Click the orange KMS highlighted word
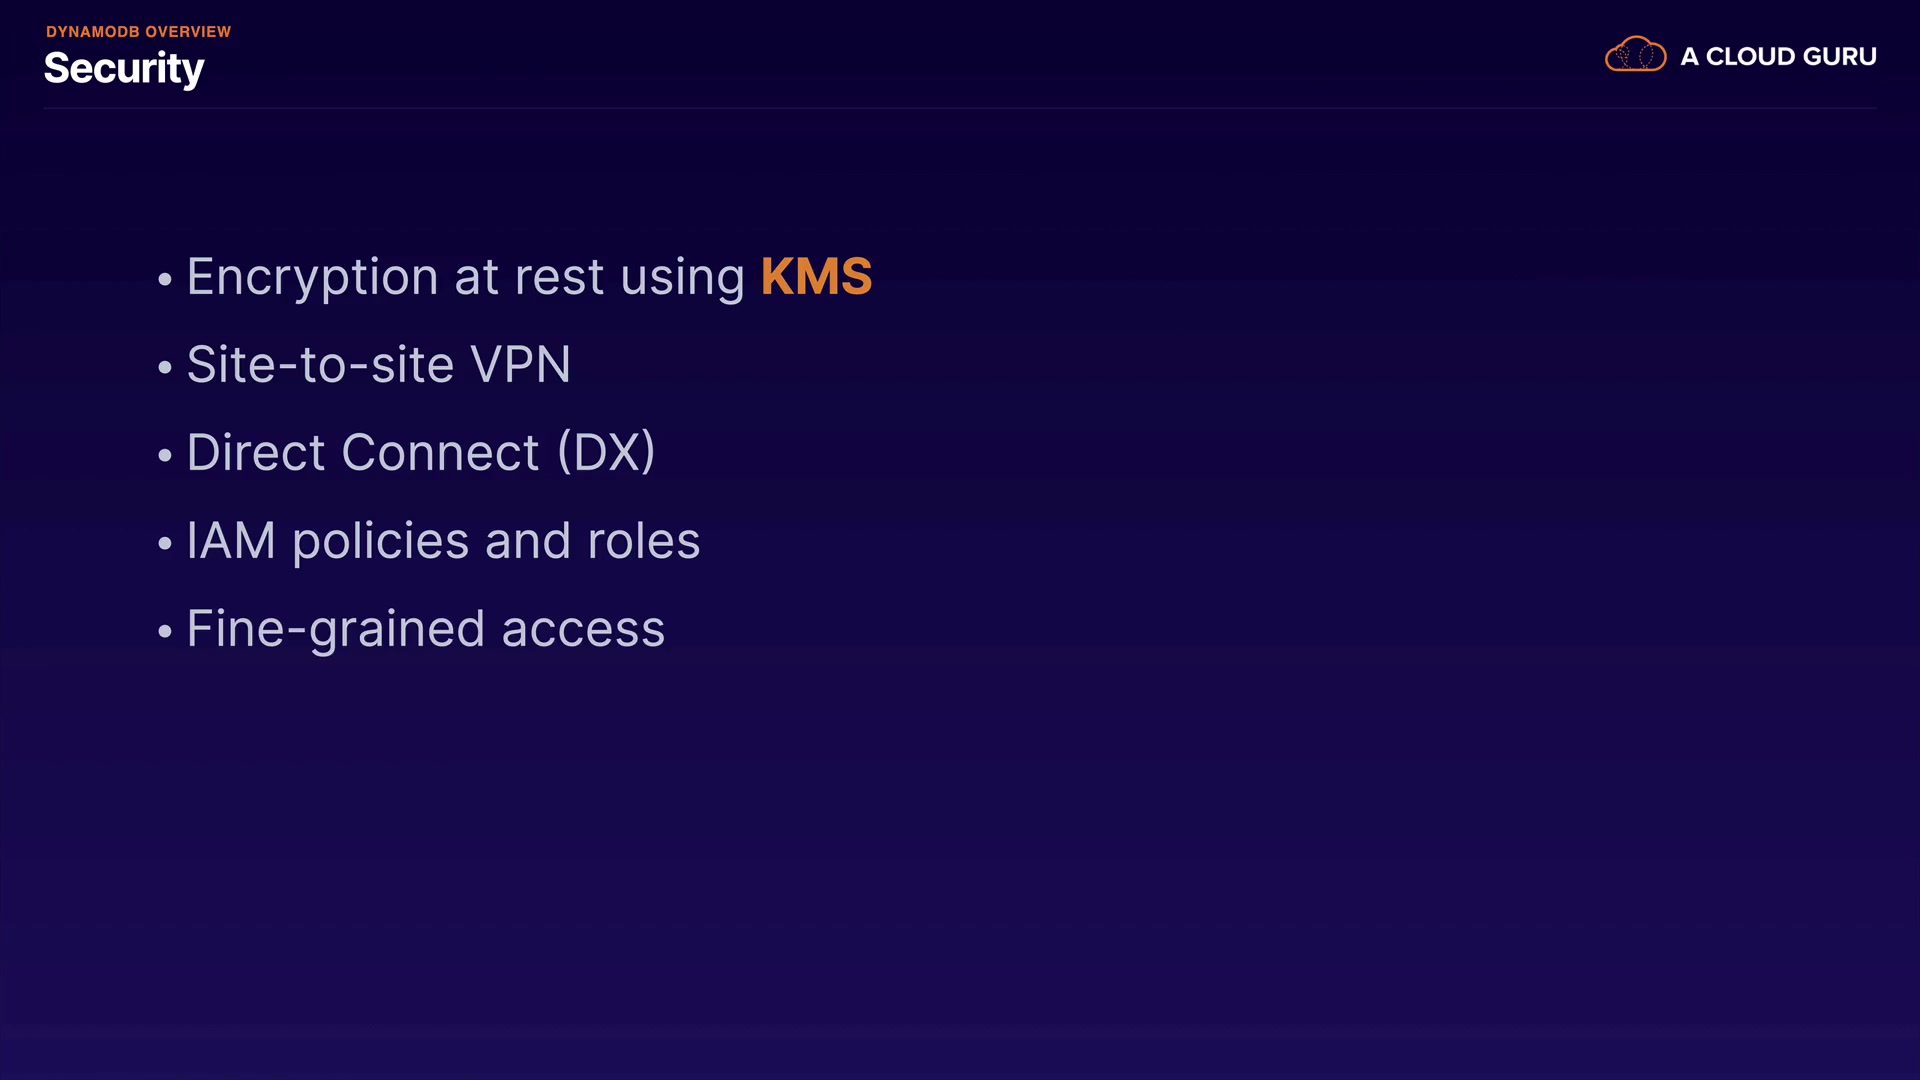This screenshot has width=1920, height=1080. (x=816, y=277)
